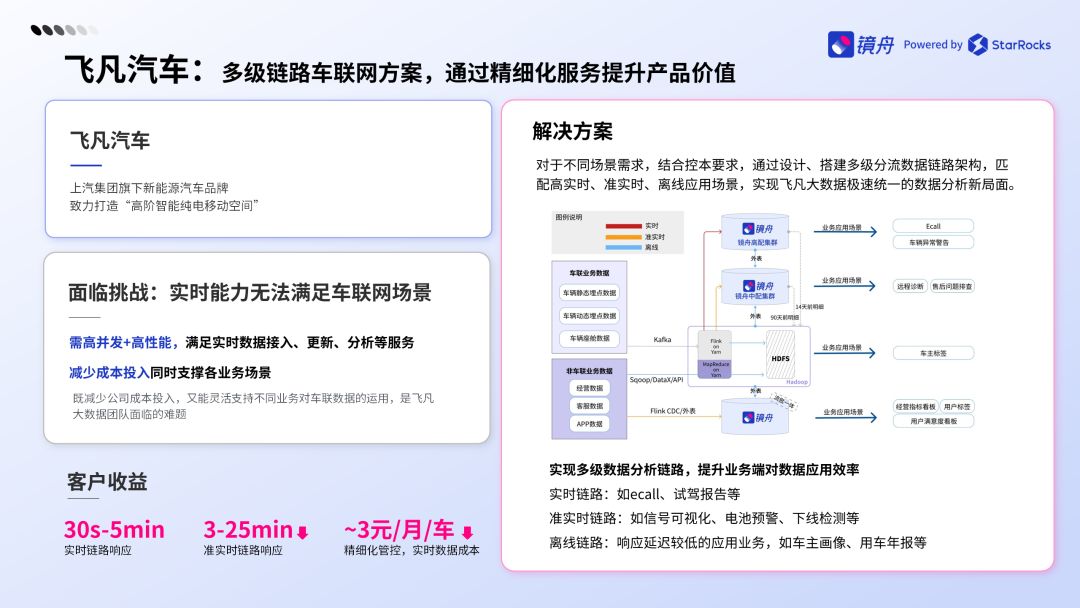Click the blue arrow pointing to 车主标签
Screen dimensions: 1080x608
pos(844,353)
